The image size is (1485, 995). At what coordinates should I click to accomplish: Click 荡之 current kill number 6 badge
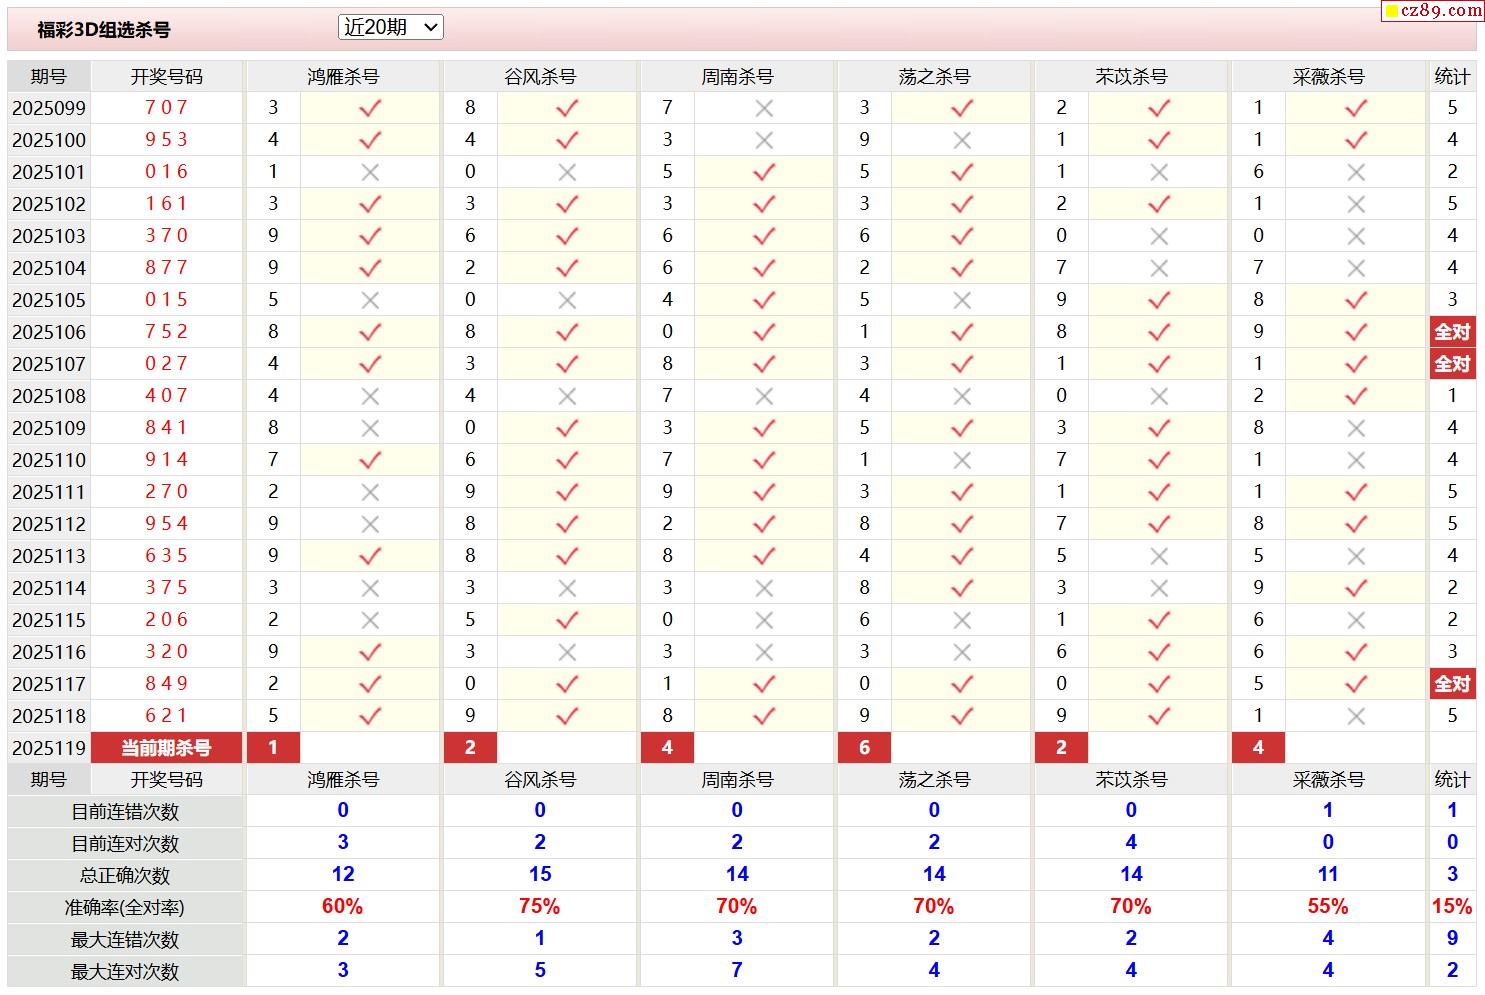(x=864, y=748)
